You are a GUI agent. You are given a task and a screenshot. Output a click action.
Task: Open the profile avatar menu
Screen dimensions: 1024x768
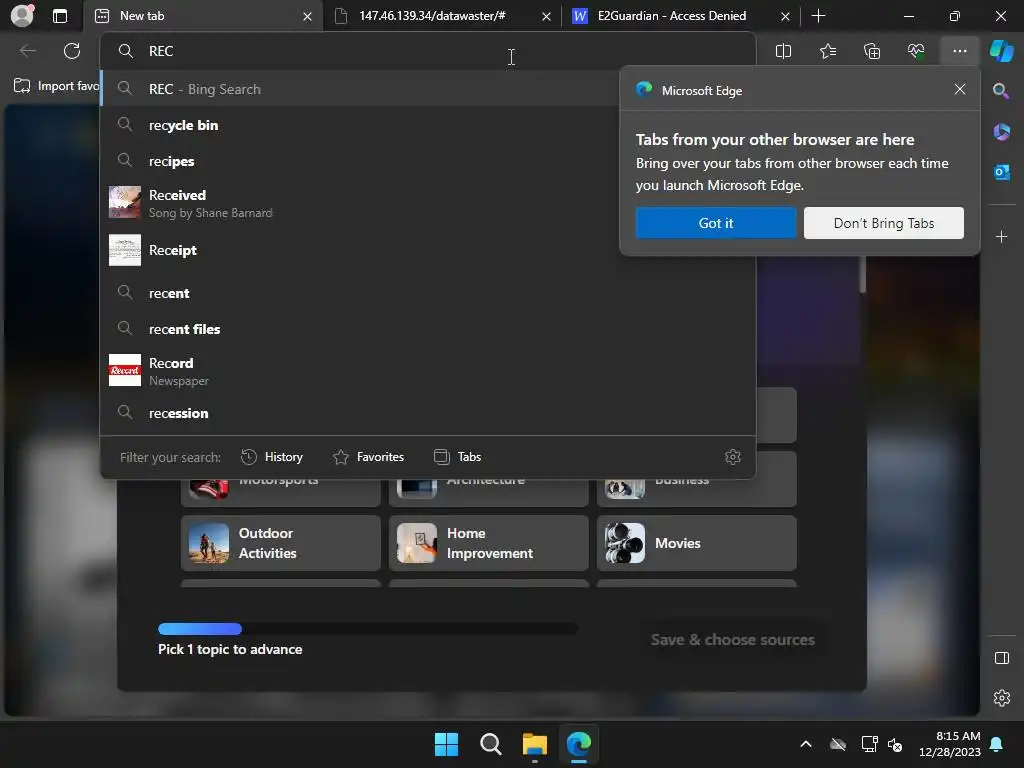[x=22, y=15]
